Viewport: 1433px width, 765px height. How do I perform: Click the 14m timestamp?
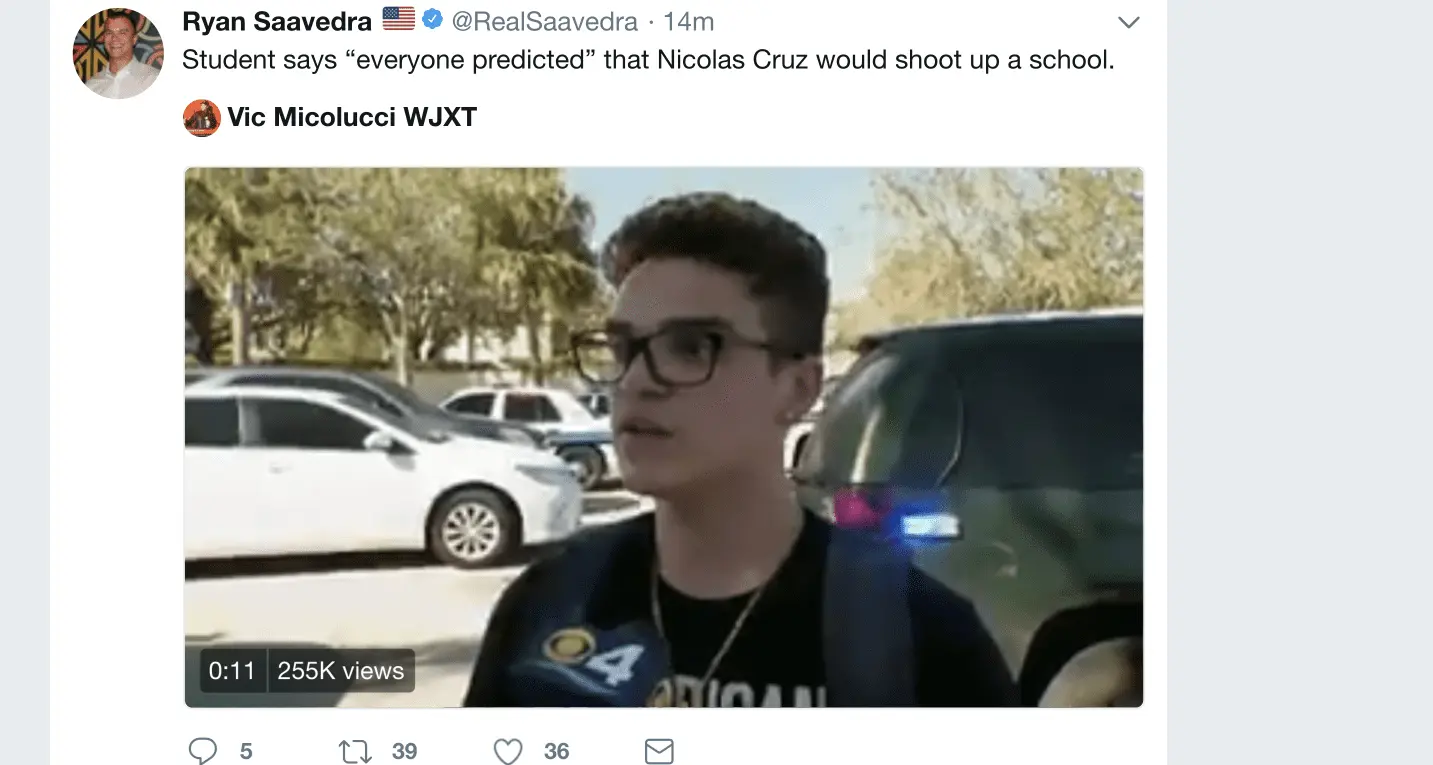(689, 20)
